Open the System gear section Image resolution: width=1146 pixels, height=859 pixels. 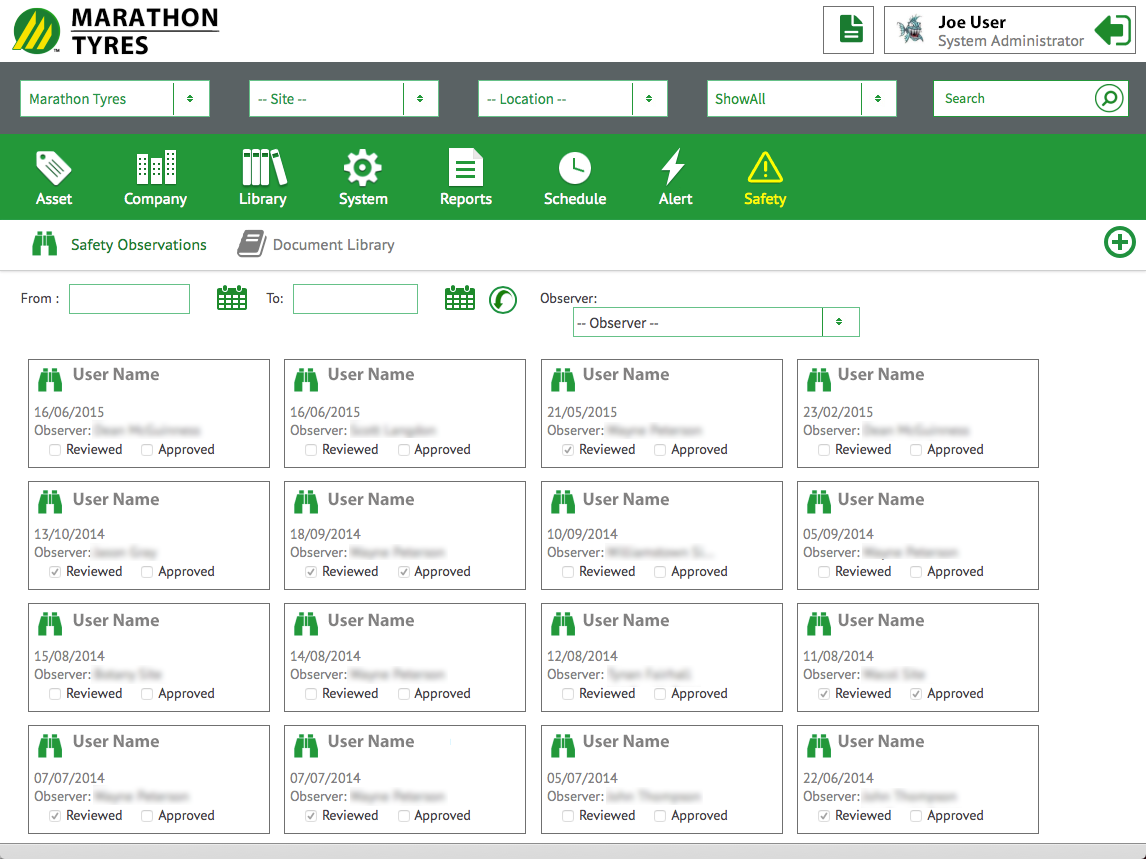tap(363, 178)
